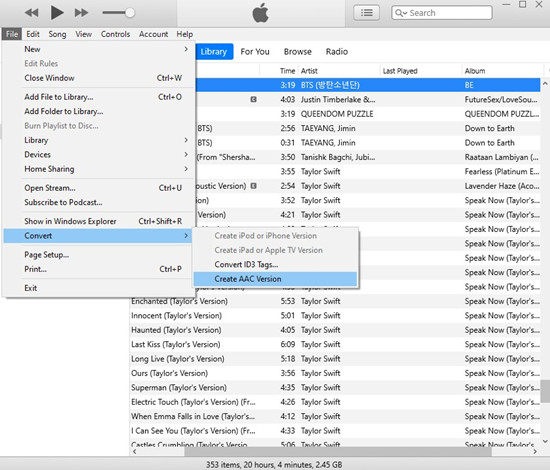
Task: Expand the Convert submenu
Action: (x=98, y=236)
